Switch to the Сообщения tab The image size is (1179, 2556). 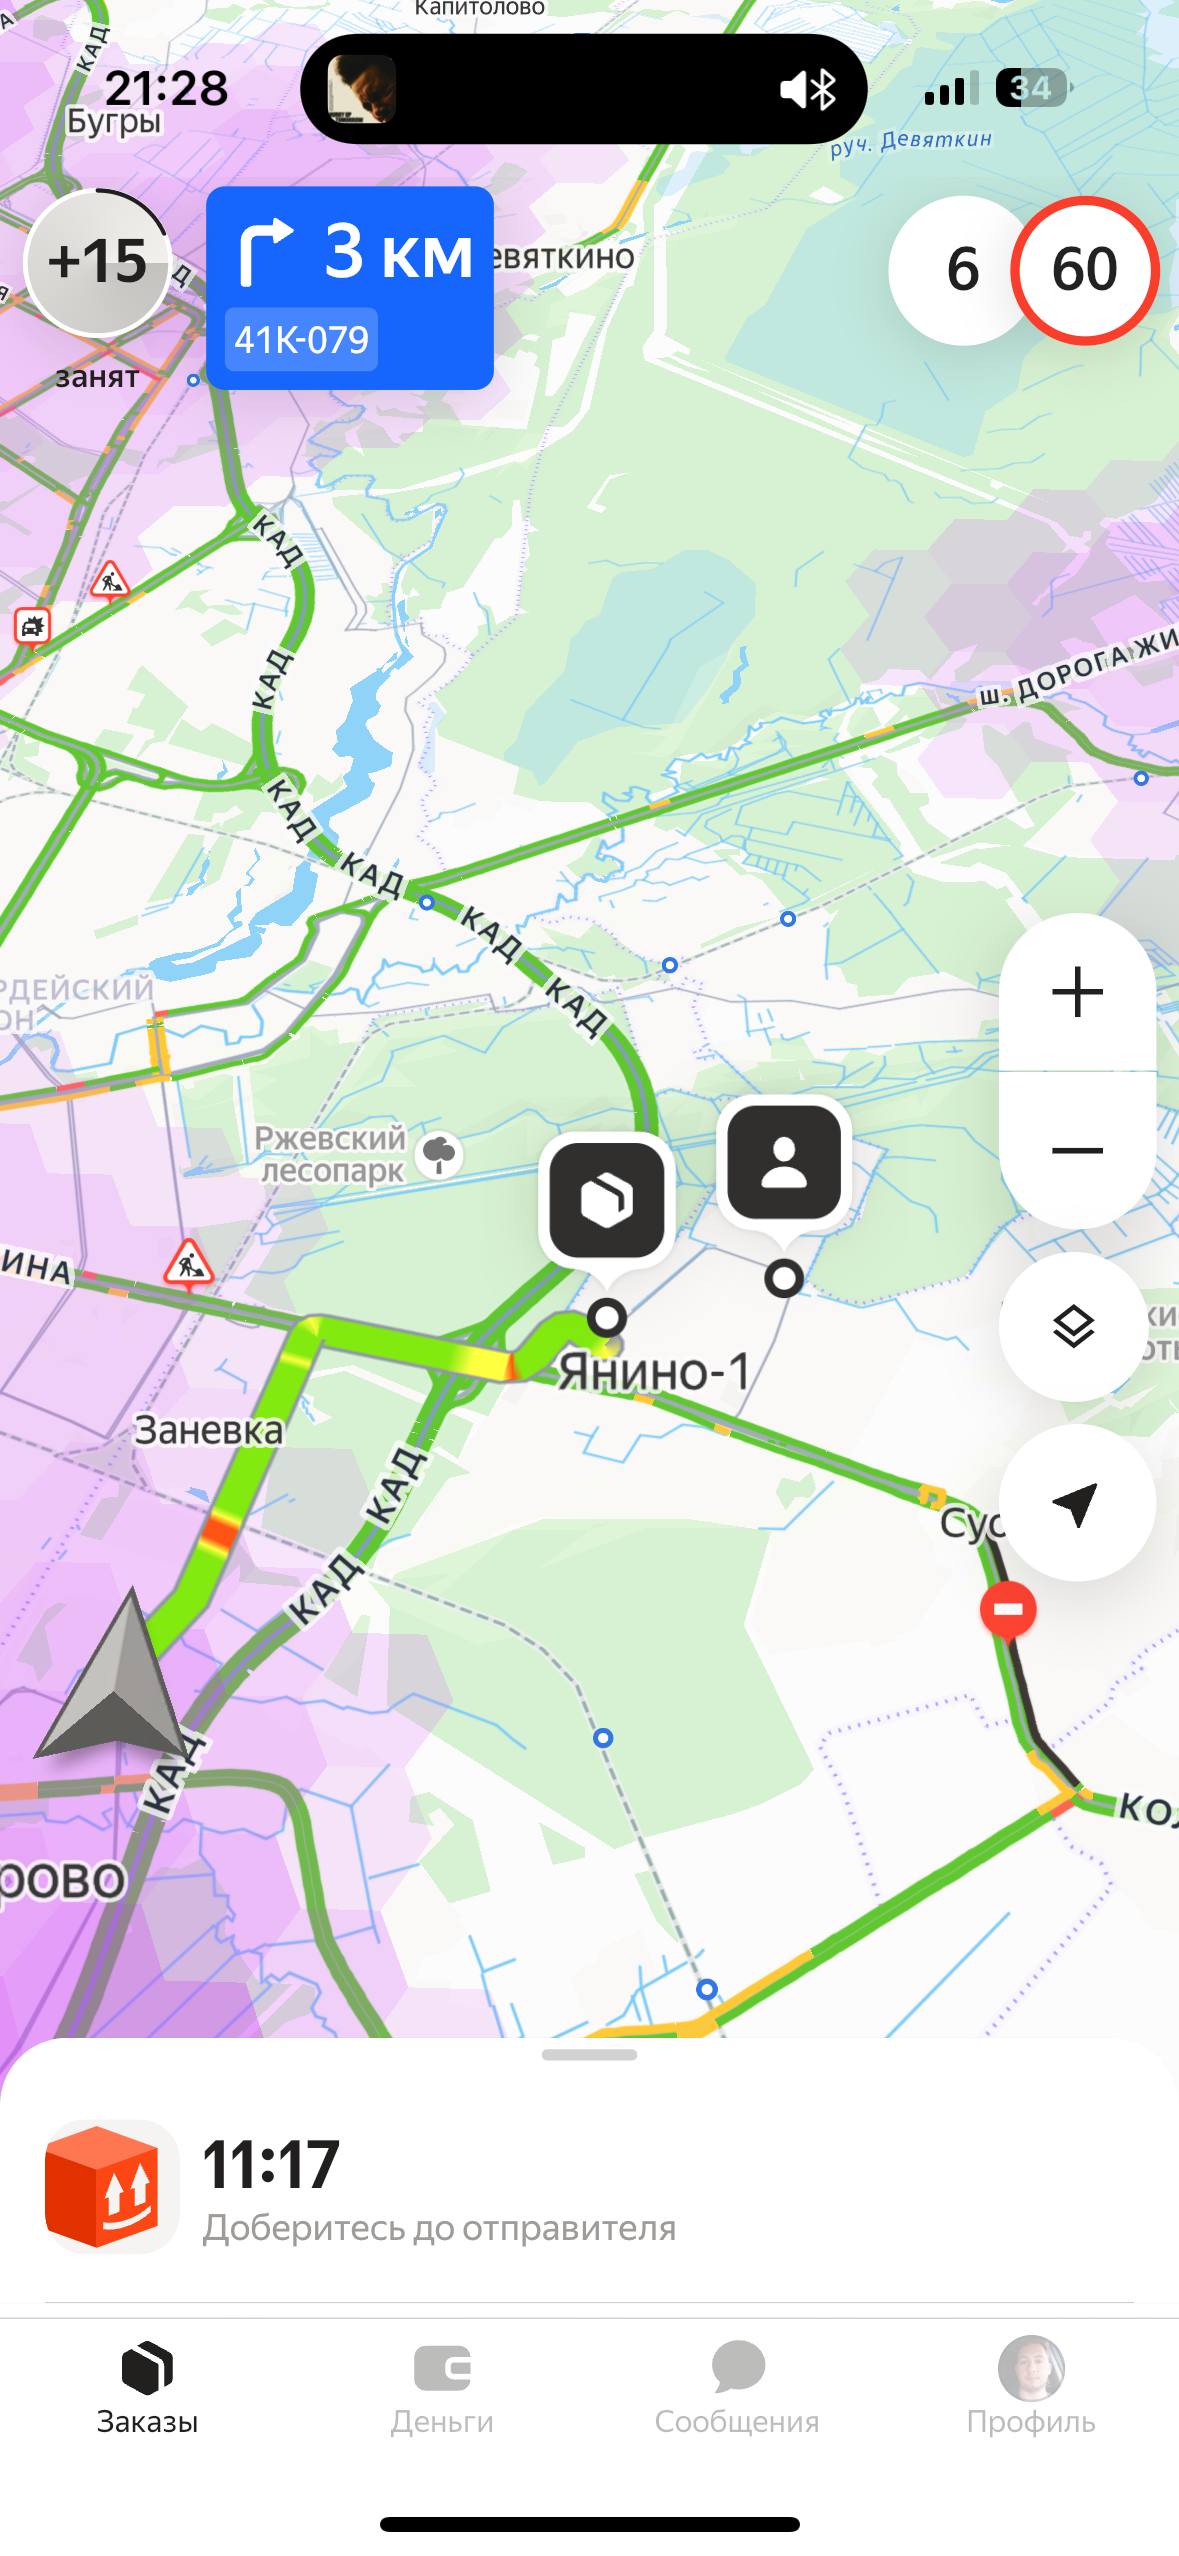(x=737, y=2387)
